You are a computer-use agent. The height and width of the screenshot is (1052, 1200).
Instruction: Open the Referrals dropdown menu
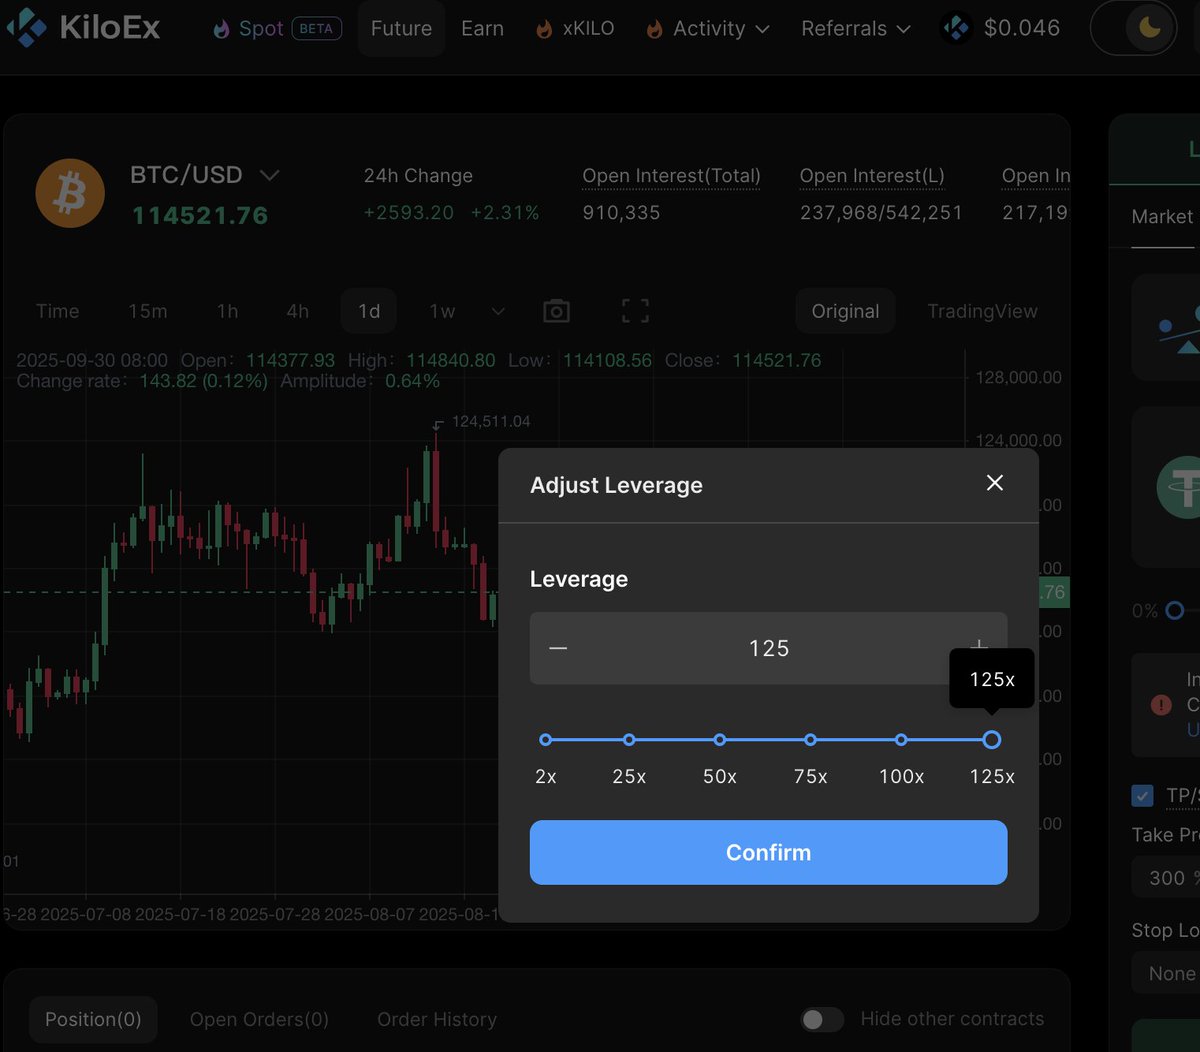tap(856, 29)
